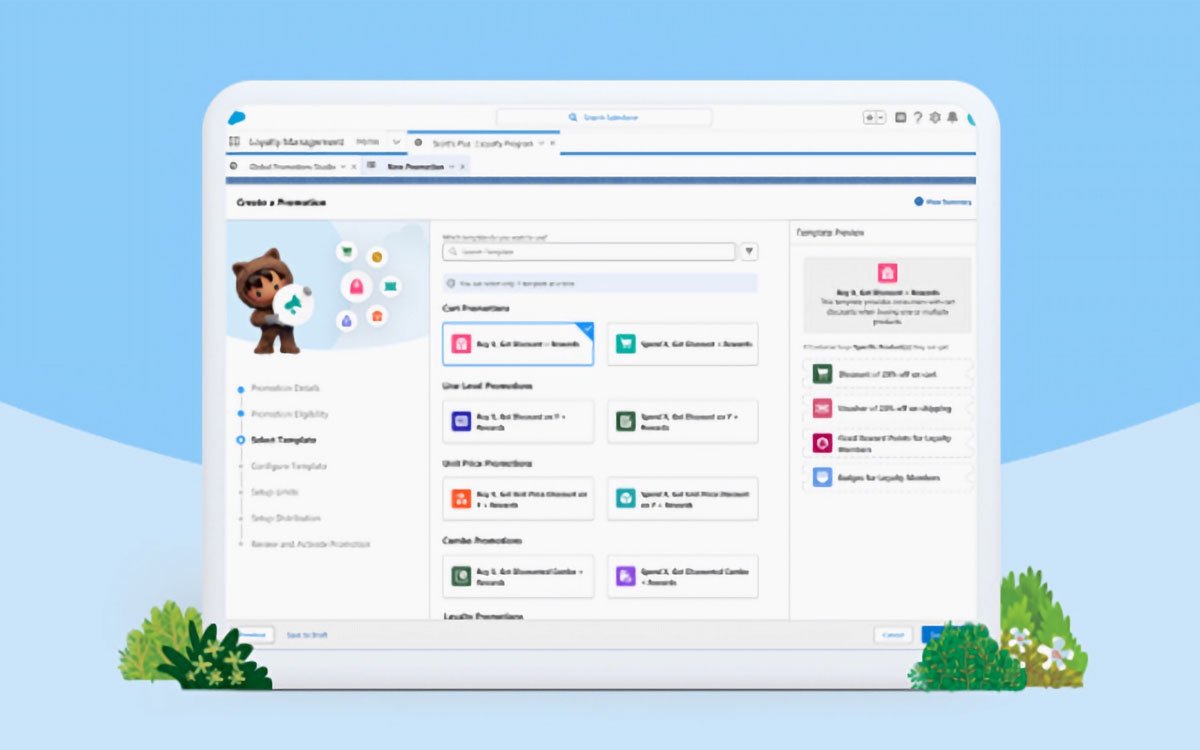Expand the New Promotion subtab chevron
This screenshot has height=750, width=1200.
[451, 166]
